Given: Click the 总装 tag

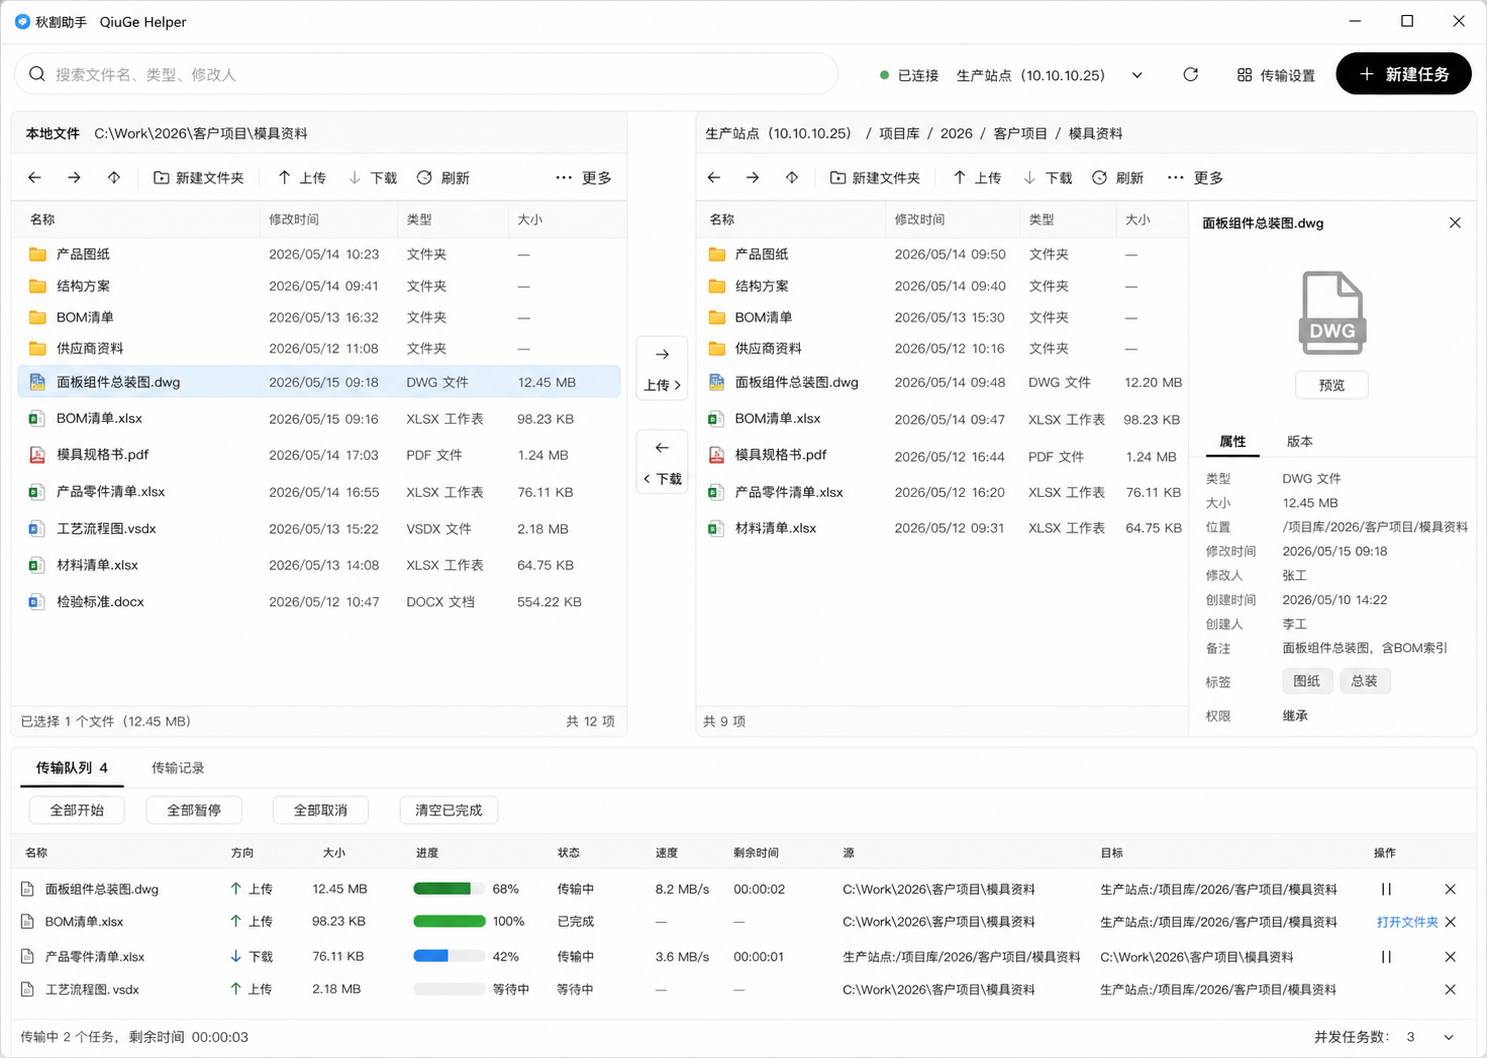Looking at the screenshot, I should point(1364,681).
